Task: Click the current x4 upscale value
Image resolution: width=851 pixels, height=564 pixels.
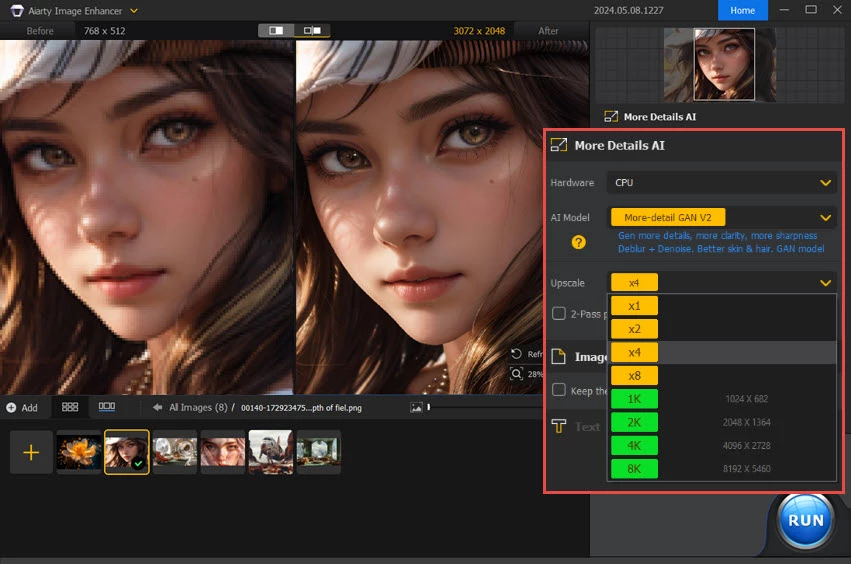Action: 634,282
